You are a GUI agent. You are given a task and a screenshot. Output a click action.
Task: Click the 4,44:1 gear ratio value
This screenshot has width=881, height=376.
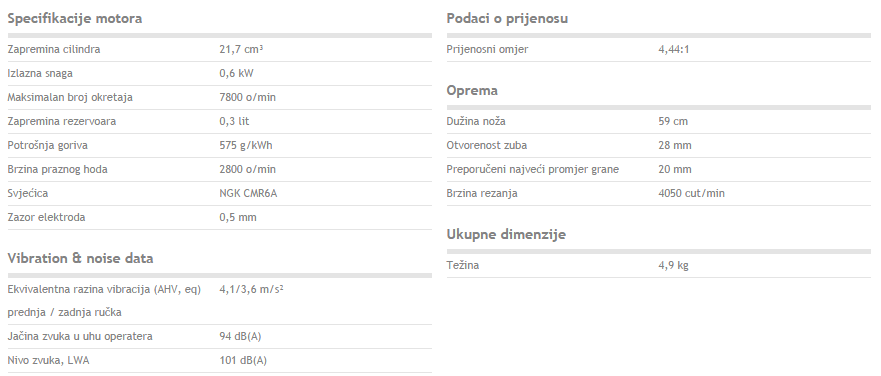[x=674, y=49]
